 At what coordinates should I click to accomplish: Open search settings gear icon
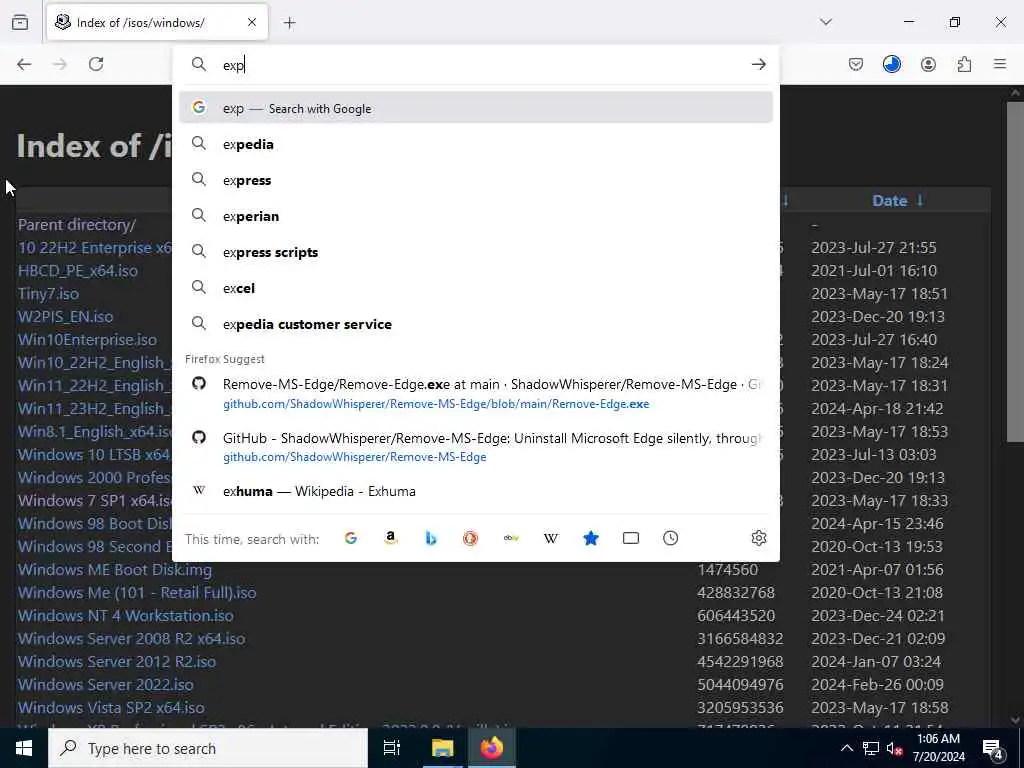[758, 538]
